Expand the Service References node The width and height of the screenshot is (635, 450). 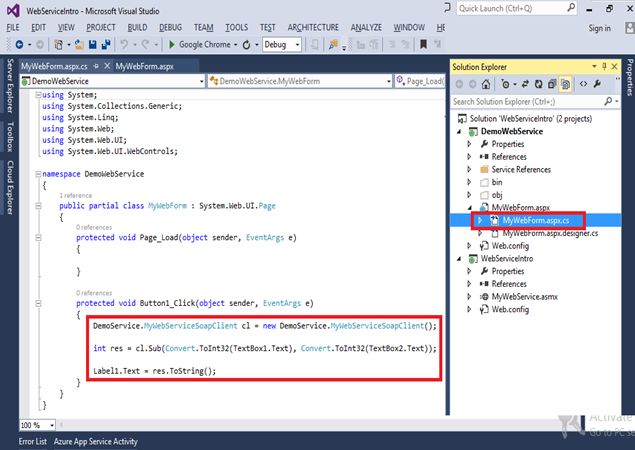pyautogui.click(x=469, y=169)
